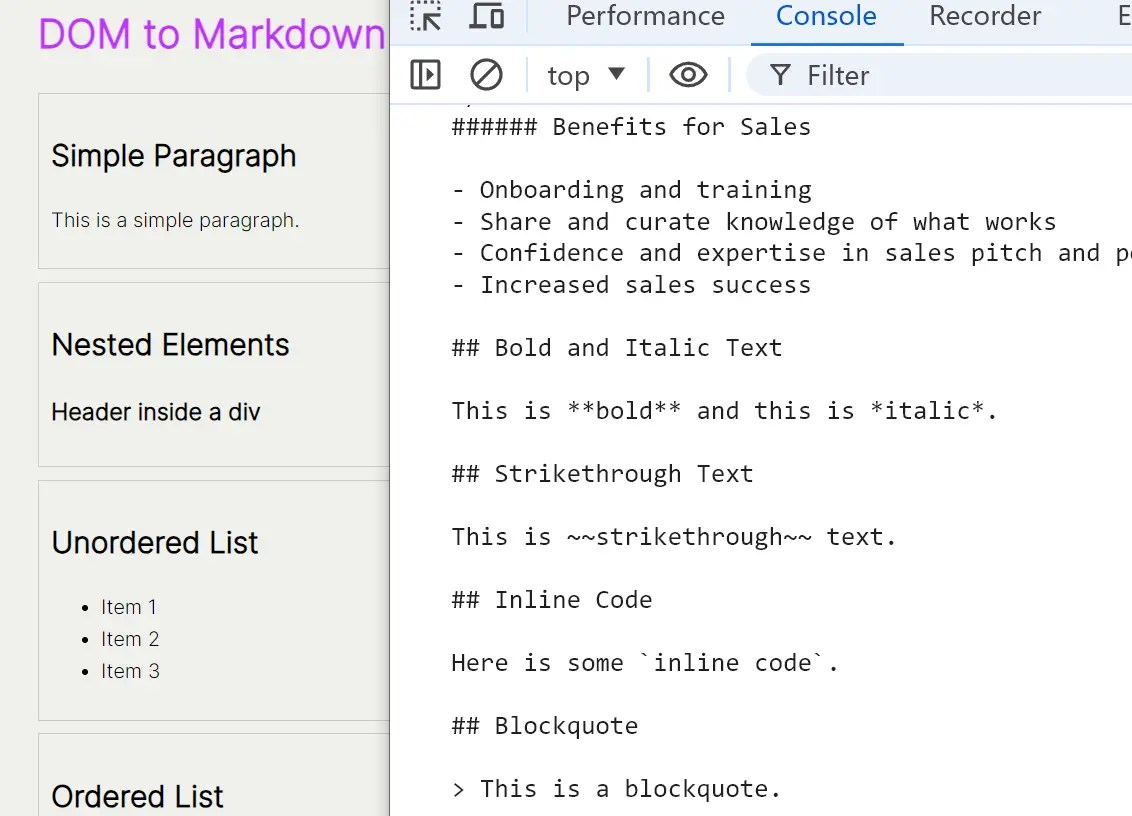Click line 'This is ~~strikethrough~~ text.'

674,537
